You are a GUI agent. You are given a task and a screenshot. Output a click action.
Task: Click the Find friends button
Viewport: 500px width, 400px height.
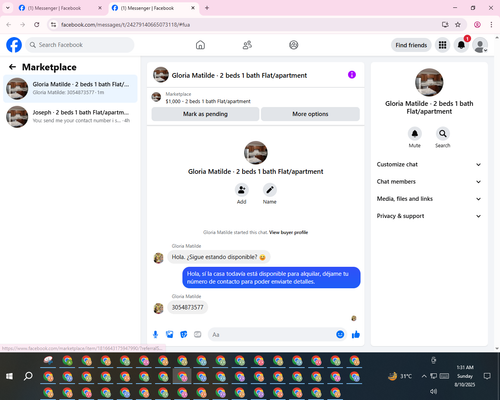[x=411, y=45]
